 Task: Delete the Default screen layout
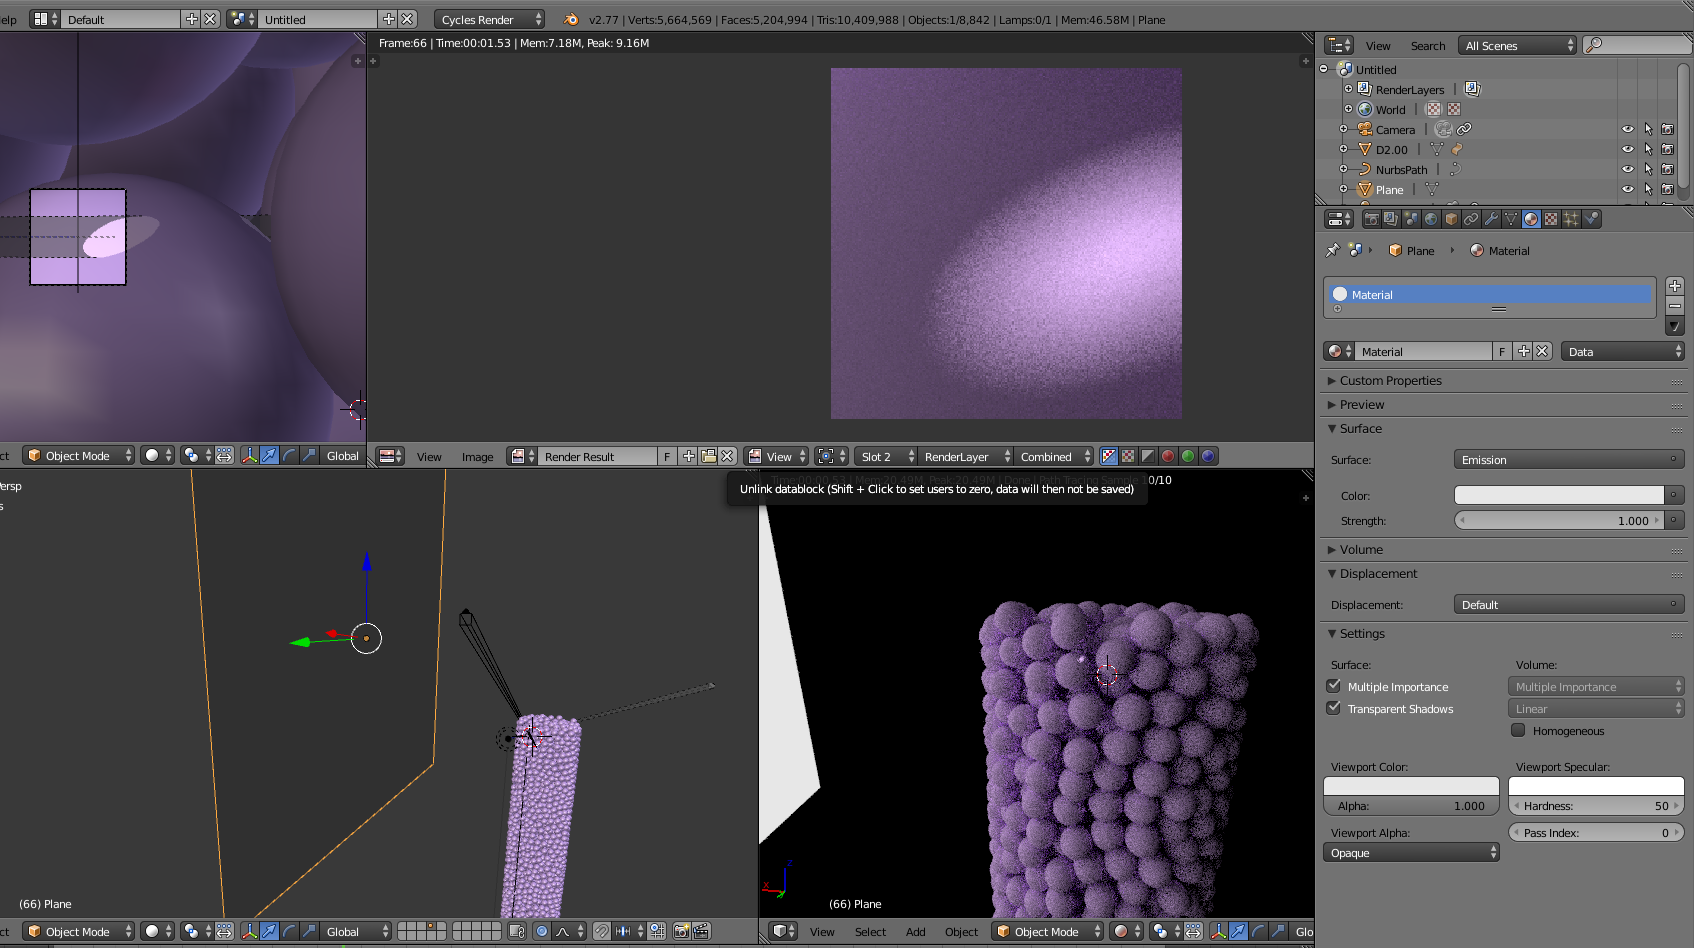(x=210, y=19)
